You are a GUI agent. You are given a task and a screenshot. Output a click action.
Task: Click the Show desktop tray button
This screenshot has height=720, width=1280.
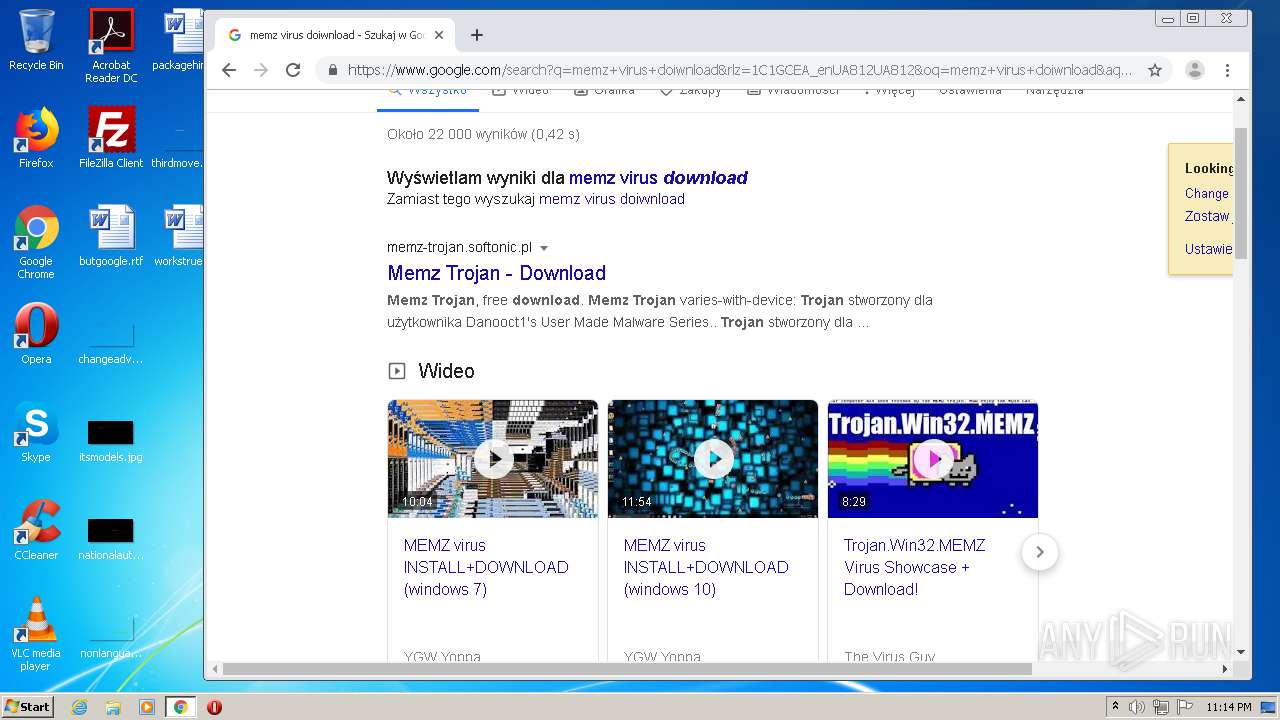(1270, 707)
